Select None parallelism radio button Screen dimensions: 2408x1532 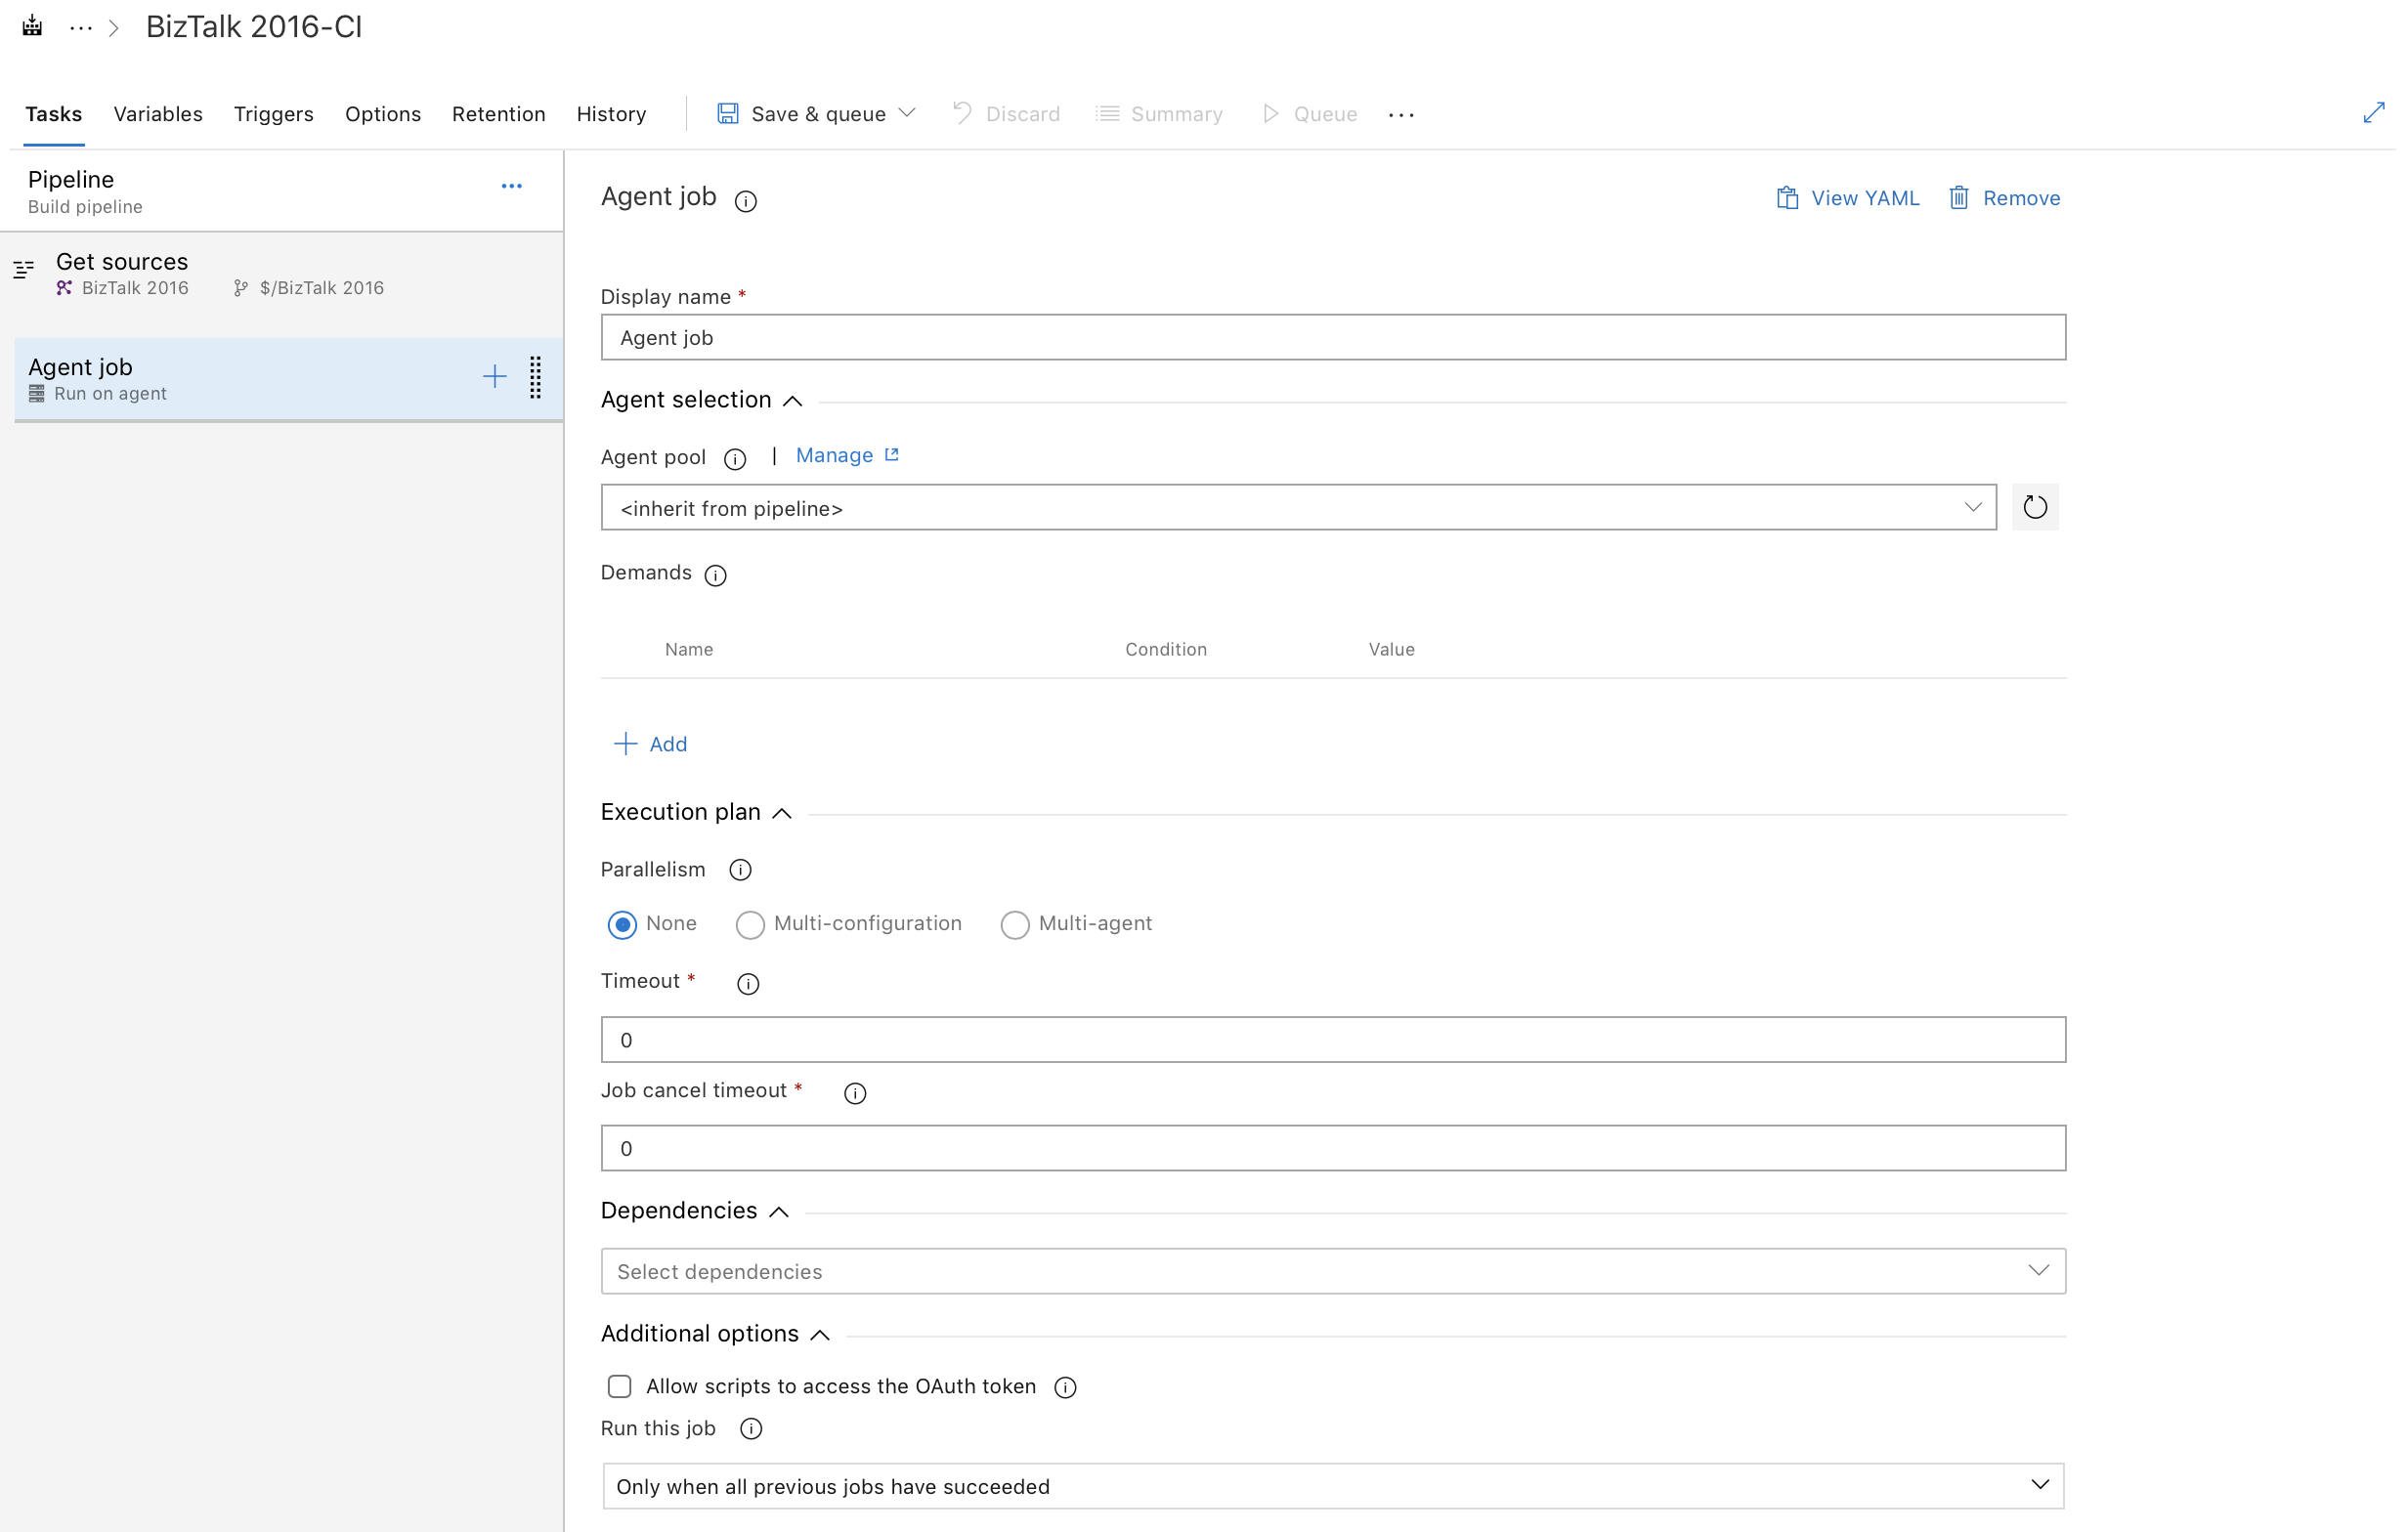(x=622, y=925)
